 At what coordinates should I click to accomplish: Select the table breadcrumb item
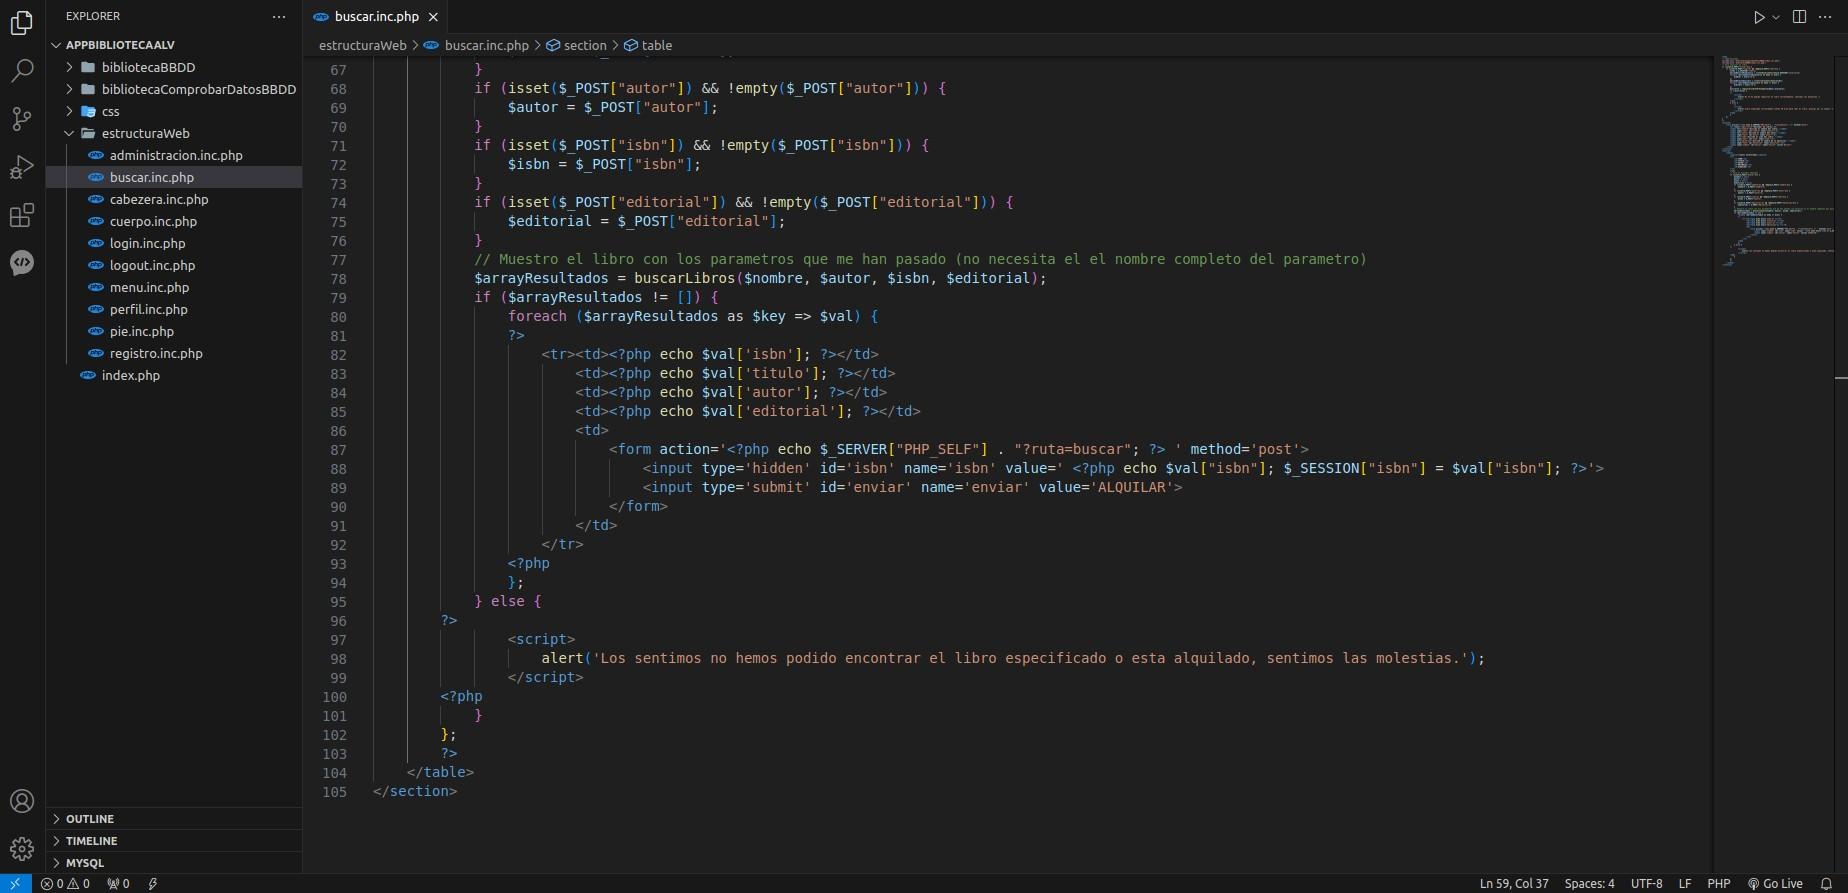tap(648, 45)
